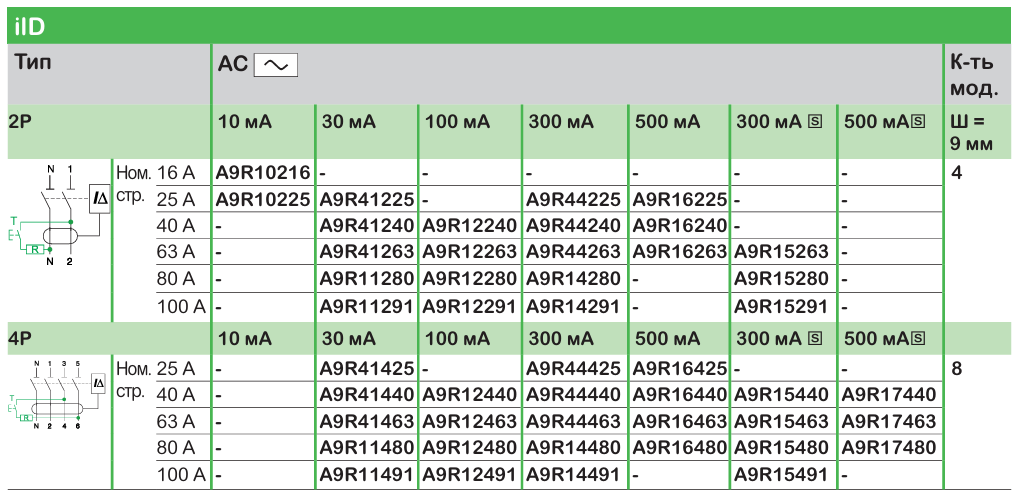Select the module count value 8
The height and width of the screenshot is (500, 1018).
click(957, 369)
